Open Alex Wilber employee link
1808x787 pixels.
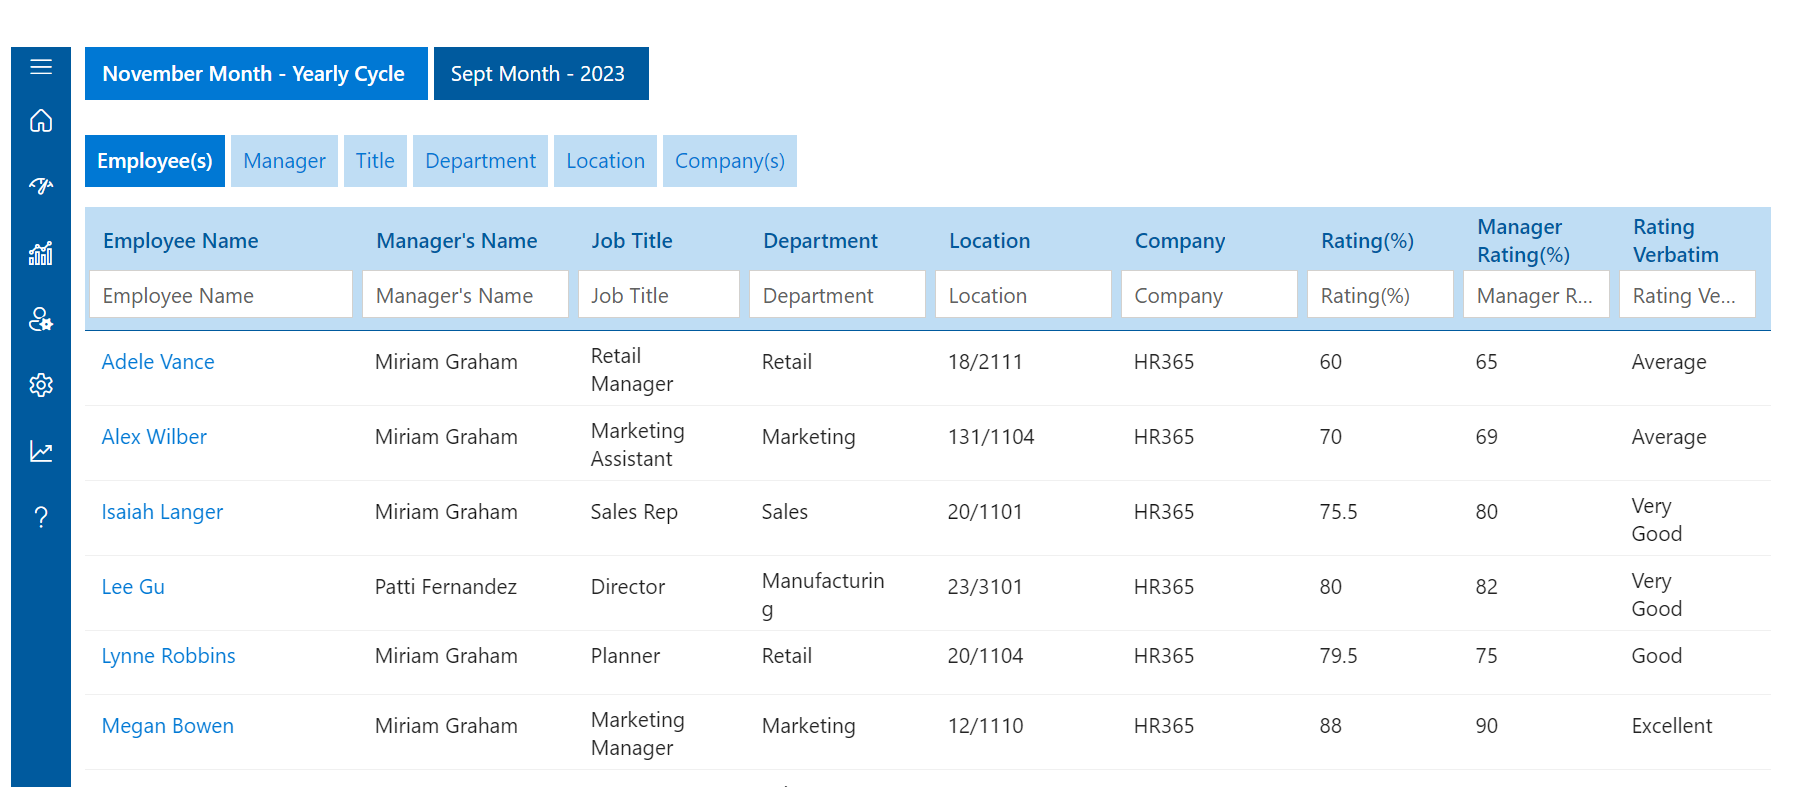coord(154,437)
